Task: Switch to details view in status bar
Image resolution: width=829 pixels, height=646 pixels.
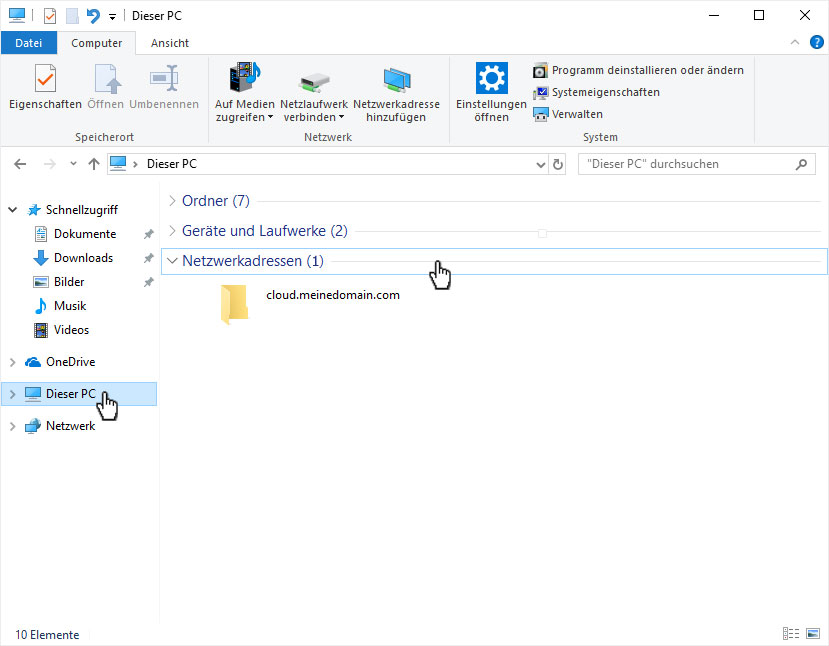Action: (x=791, y=633)
